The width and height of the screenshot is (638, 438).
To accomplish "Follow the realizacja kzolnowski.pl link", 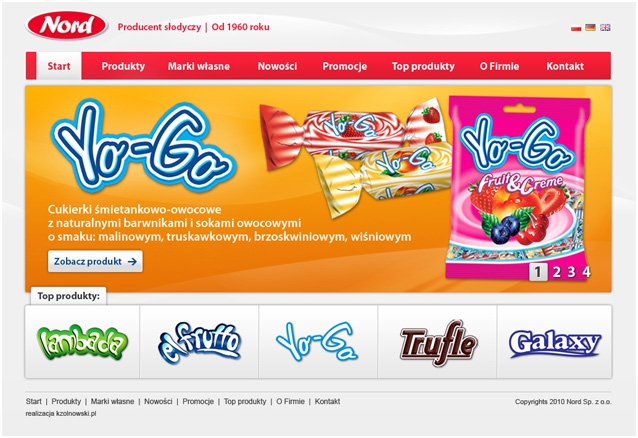I will click(61, 414).
